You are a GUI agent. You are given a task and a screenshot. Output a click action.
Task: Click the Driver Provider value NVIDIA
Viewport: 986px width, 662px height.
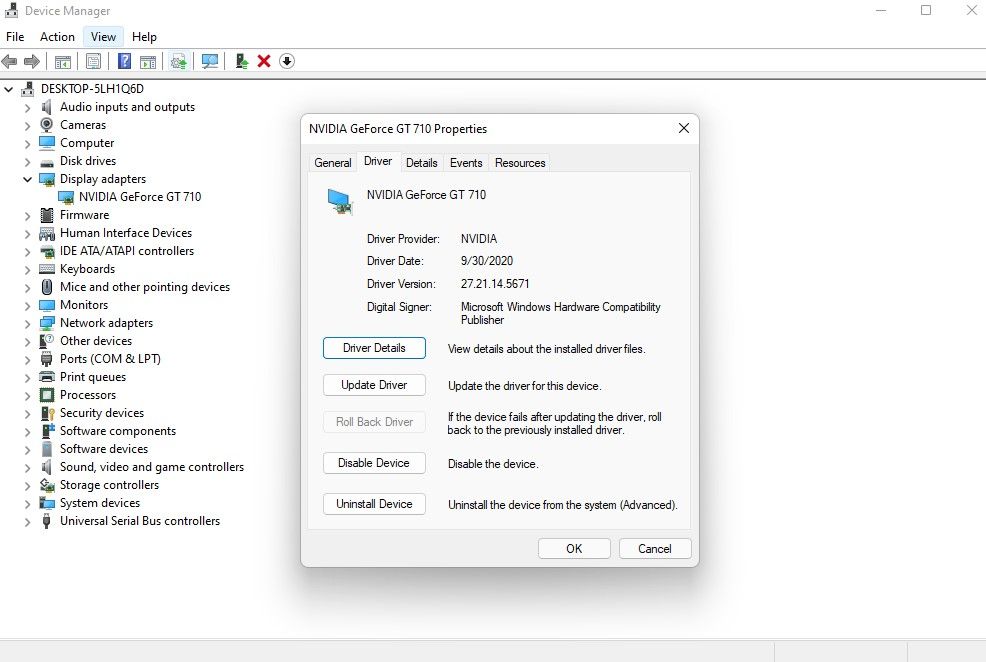coord(479,239)
